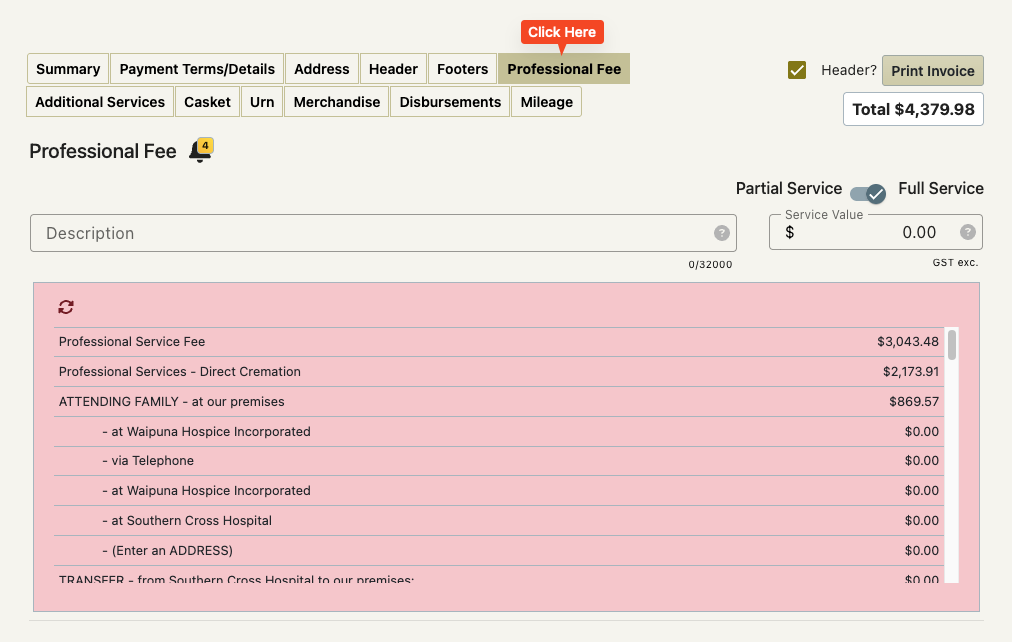Open the Summary tab
Screen dimensions: 1012x642
[x=68, y=69]
